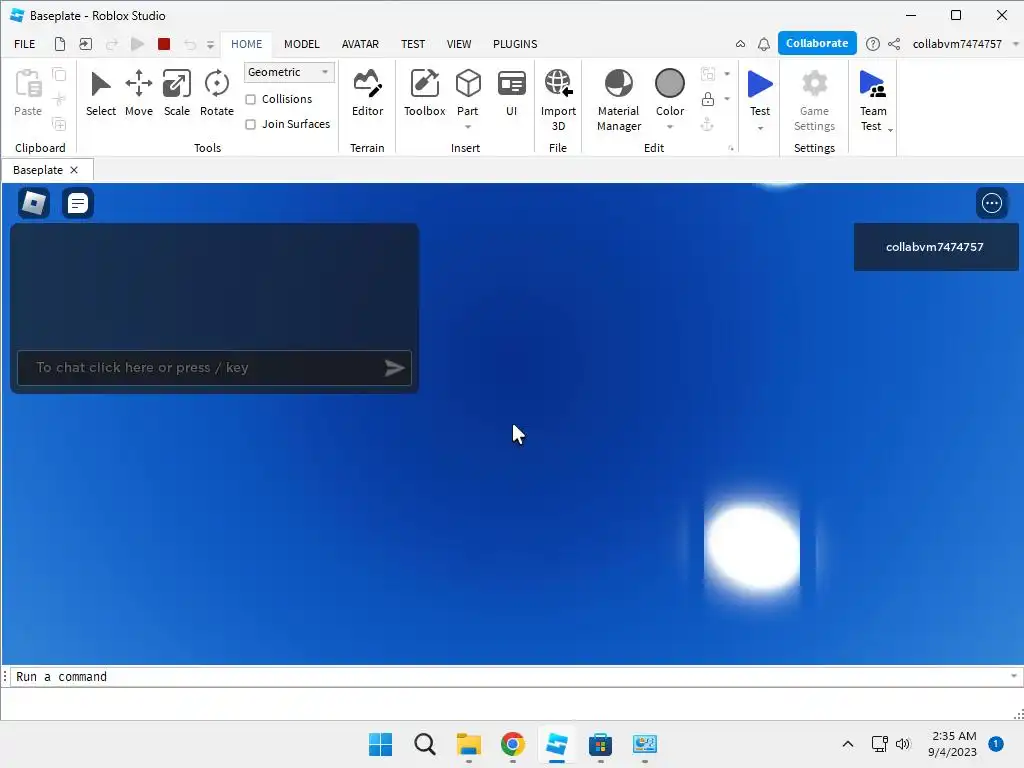The image size is (1024, 768).
Task: Switch to the PLUGINS ribbon tab
Action: click(515, 44)
